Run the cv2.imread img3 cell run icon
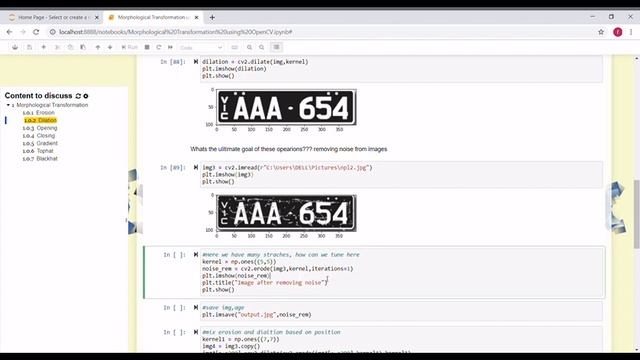The image size is (640, 360). point(196,167)
